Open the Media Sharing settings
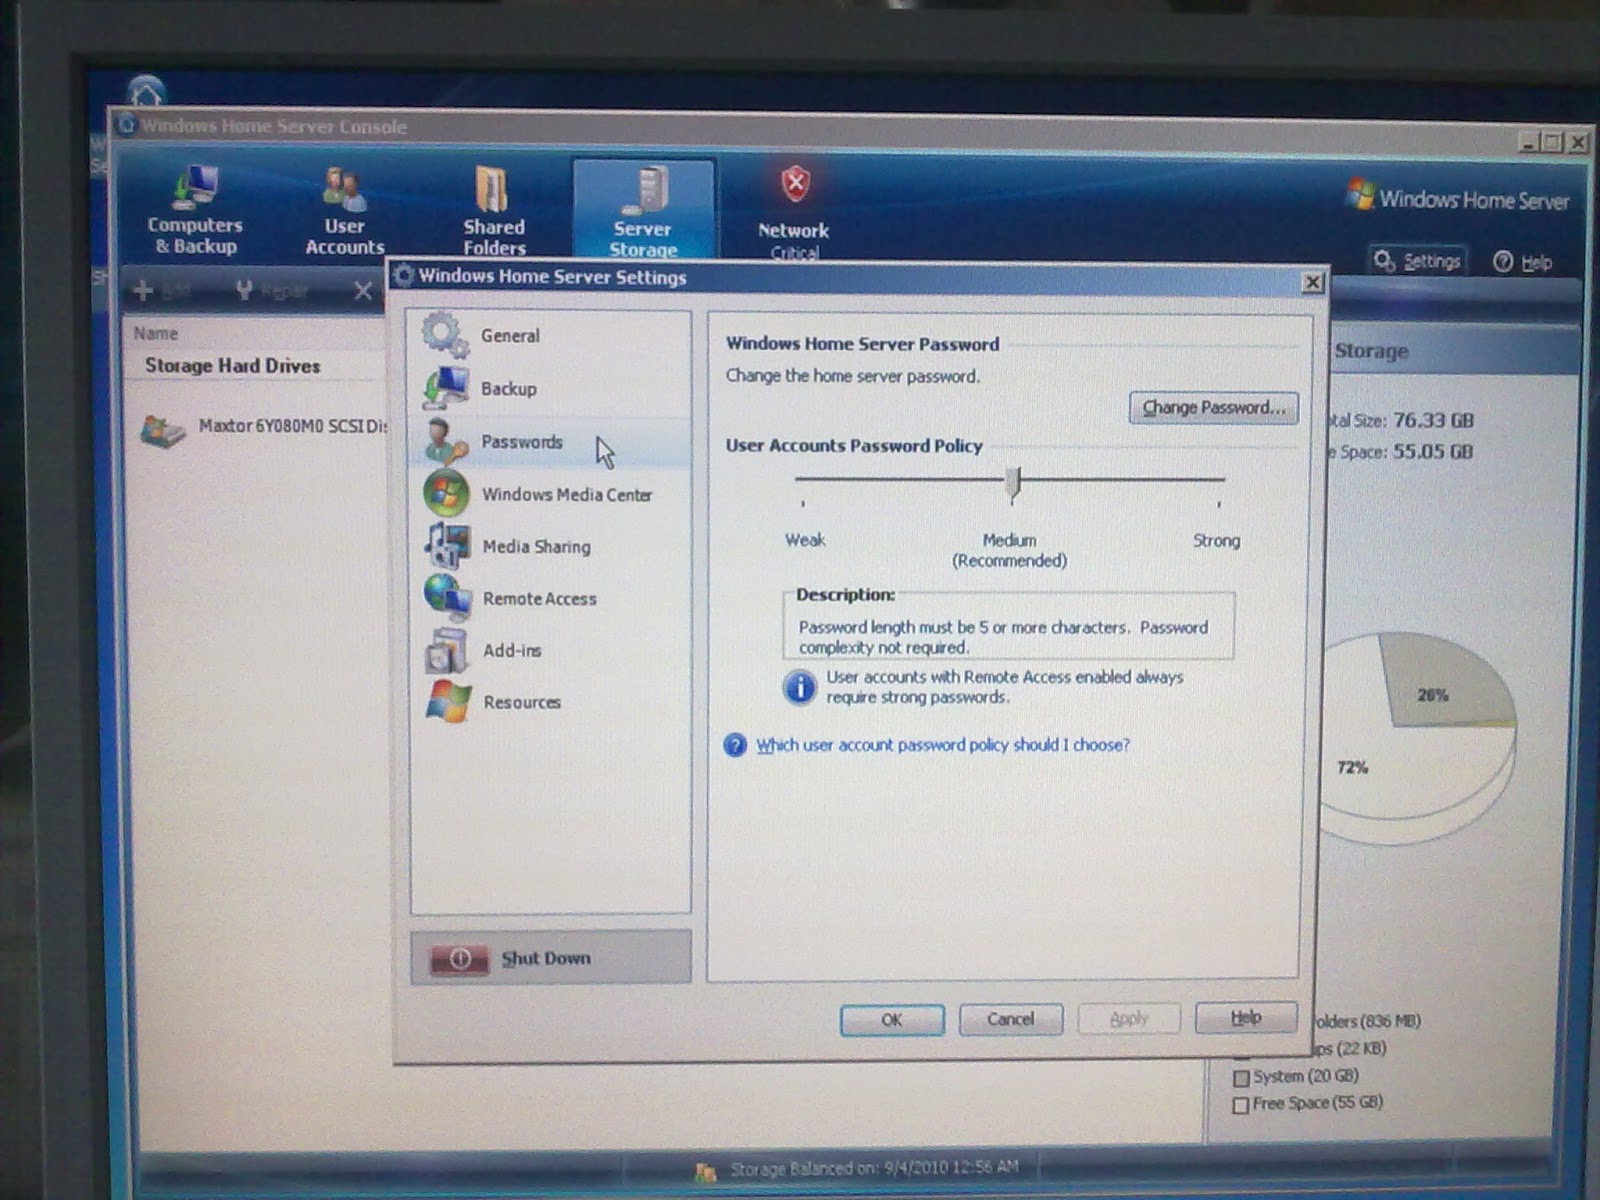The width and height of the screenshot is (1600, 1200). point(549,546)
